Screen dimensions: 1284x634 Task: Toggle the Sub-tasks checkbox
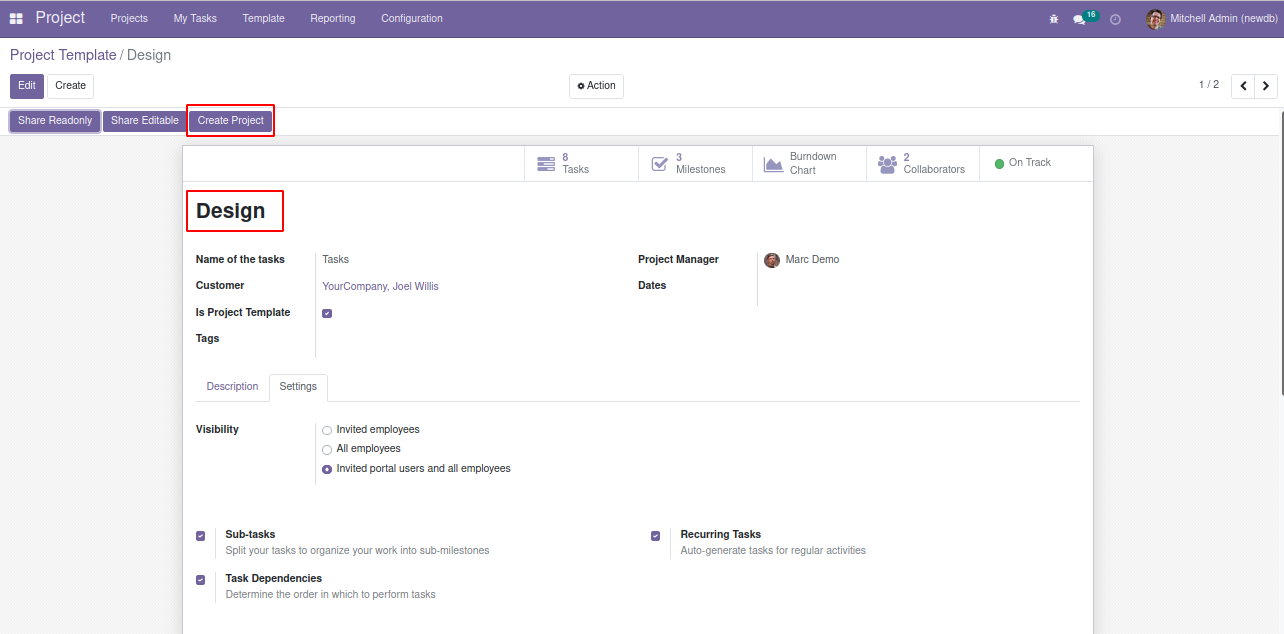(x=201, y=536)
